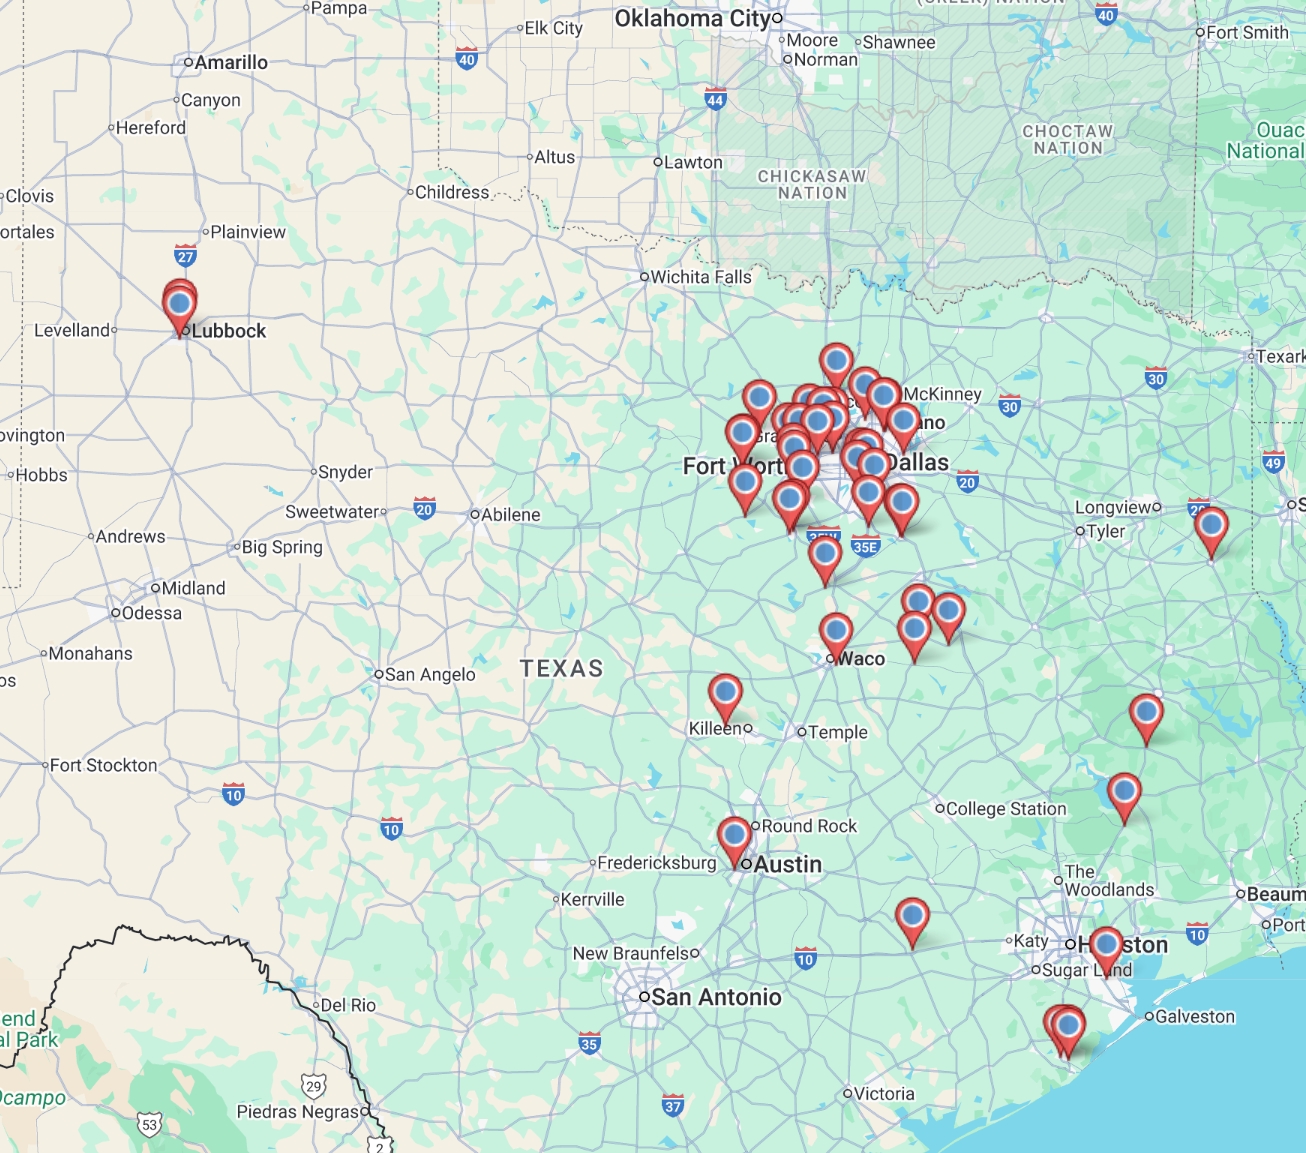Click the Interstate 49 shield near Texarkana
This screenshot has height=1153, width=1306.
1273,461
